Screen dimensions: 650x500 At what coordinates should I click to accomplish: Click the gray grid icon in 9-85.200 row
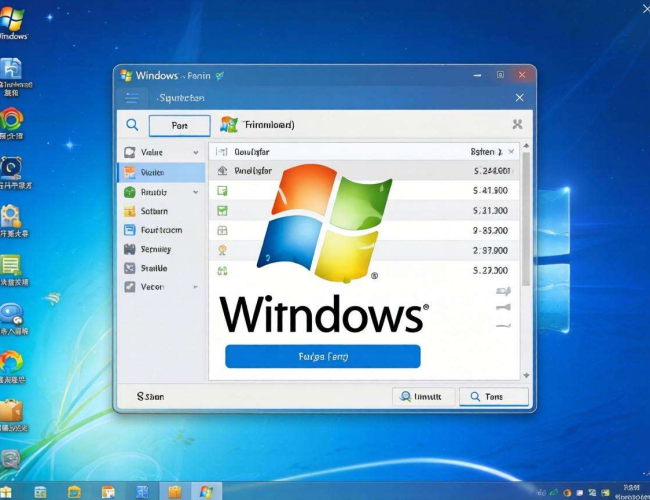223,231
